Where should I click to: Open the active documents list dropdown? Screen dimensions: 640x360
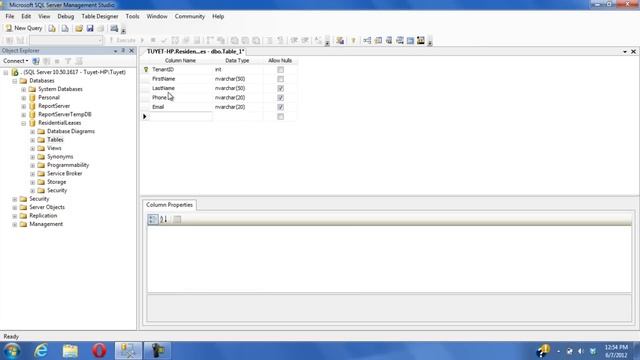625,51
